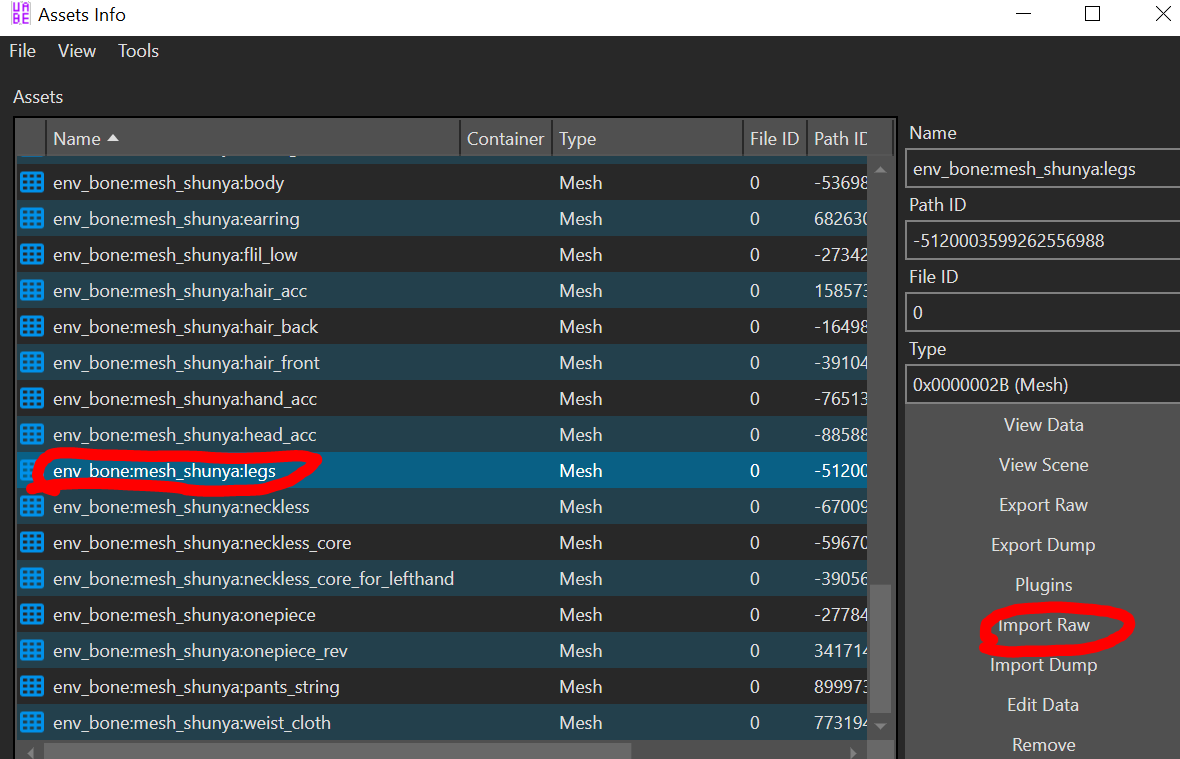Image resolution: width=1180 pixels, height=759 pixels.
Task: Click the Path ID field with -5120003599262556988
Action: pyautogui.click(x=1043, y=241)
